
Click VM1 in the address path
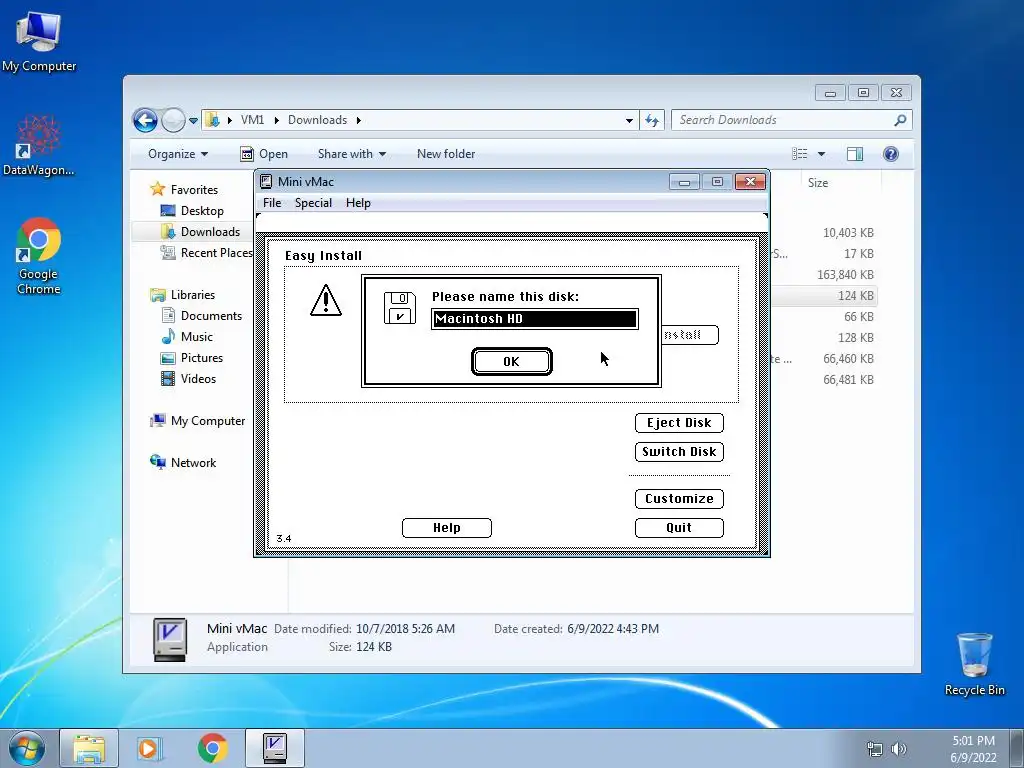tap(252, 120)
